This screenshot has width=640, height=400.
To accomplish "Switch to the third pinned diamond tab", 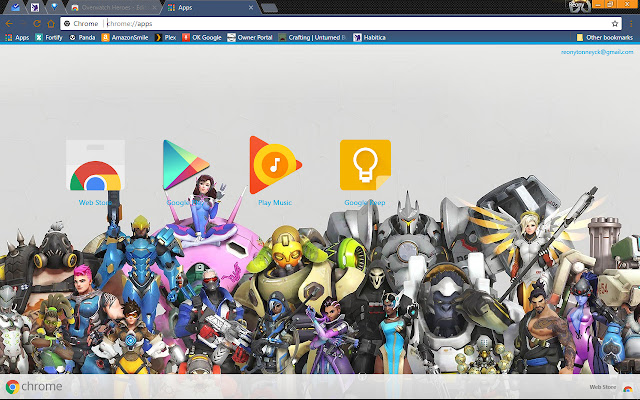I will (54, 7).
